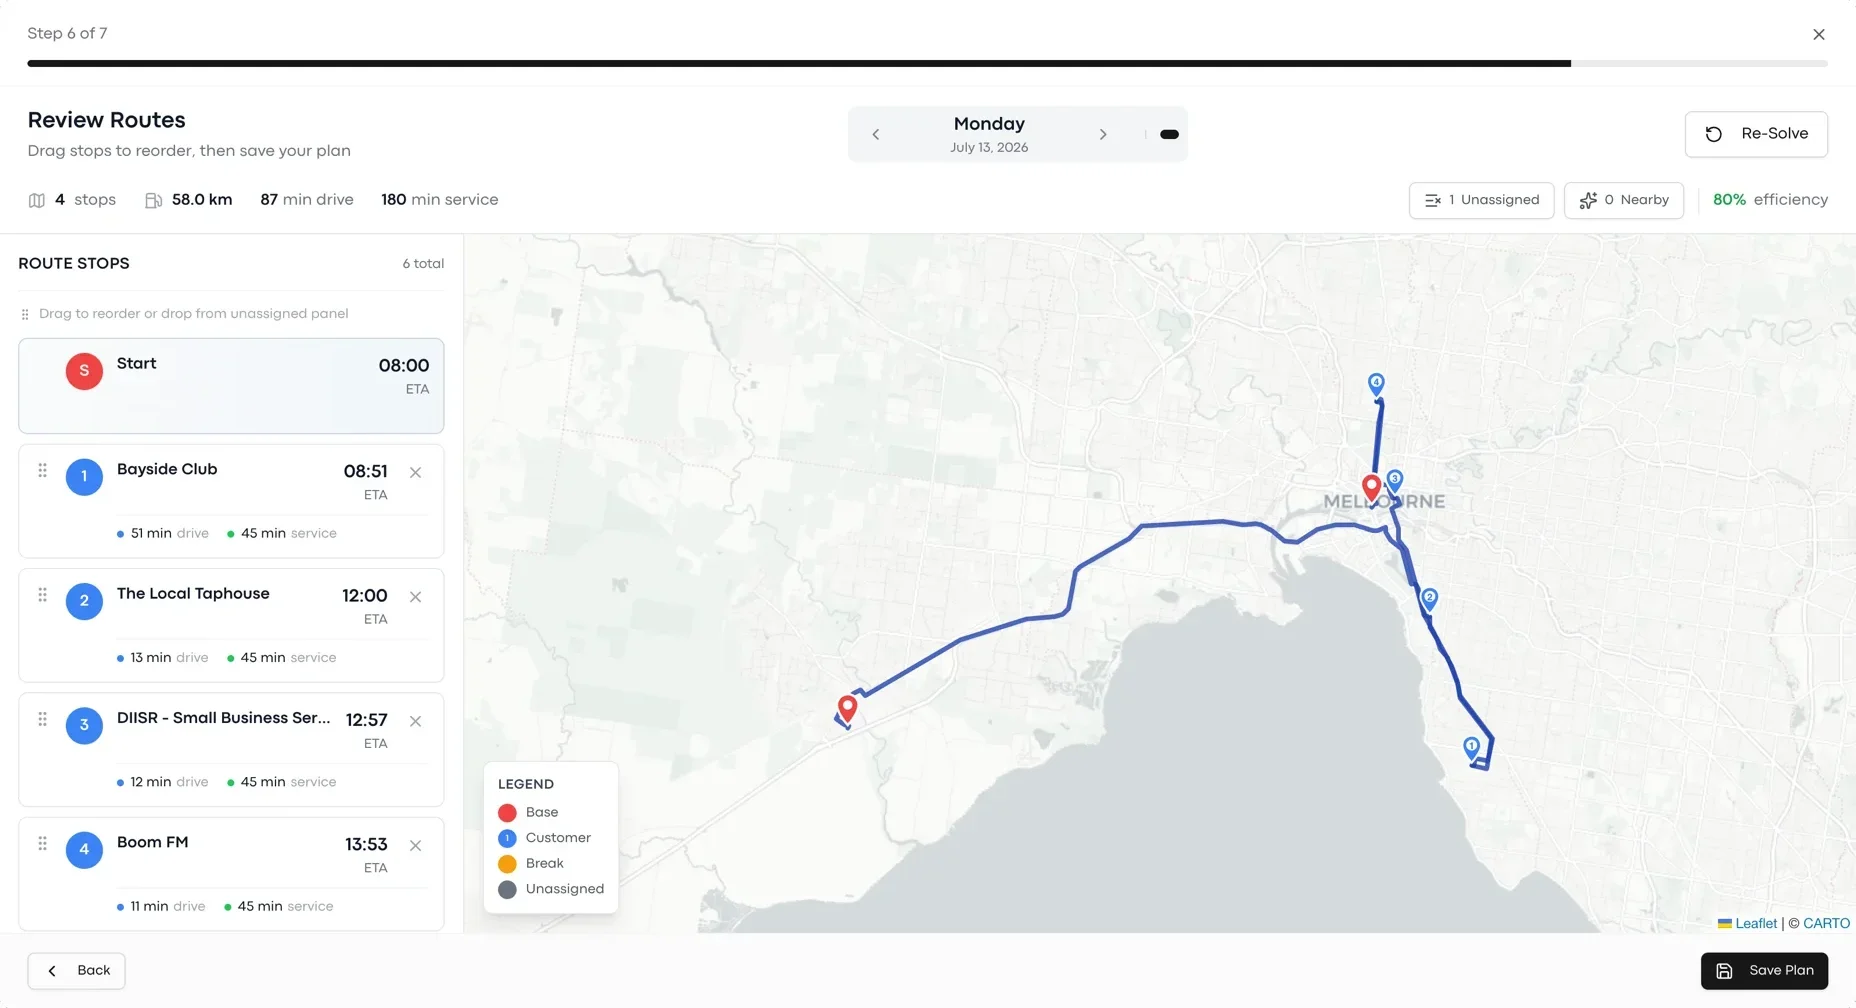Viewport: 1856px width, 1008px height.
Task: Click map pin 1 at bayside
Action: tap(1471, 746)
